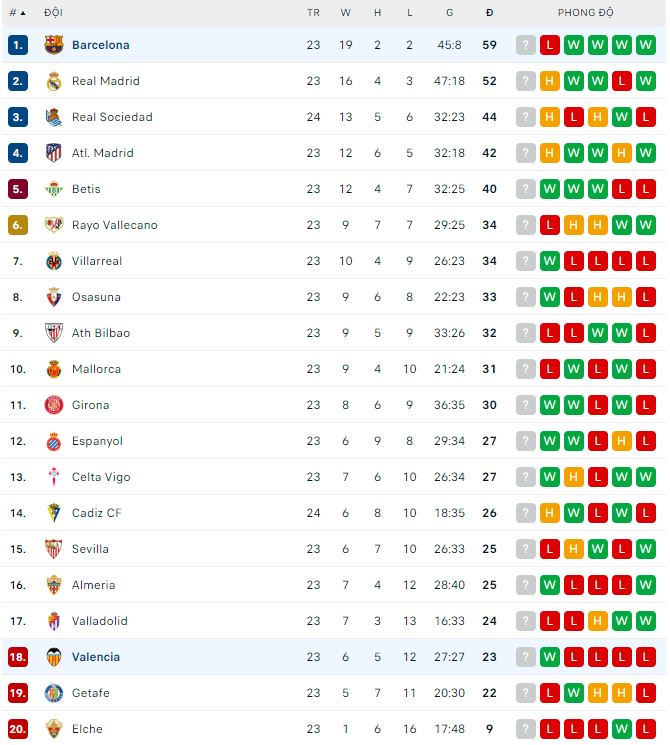The height and width of the screenshot is (745, 670).
Task: Click the Barcelona club crest
Action: 54,45
